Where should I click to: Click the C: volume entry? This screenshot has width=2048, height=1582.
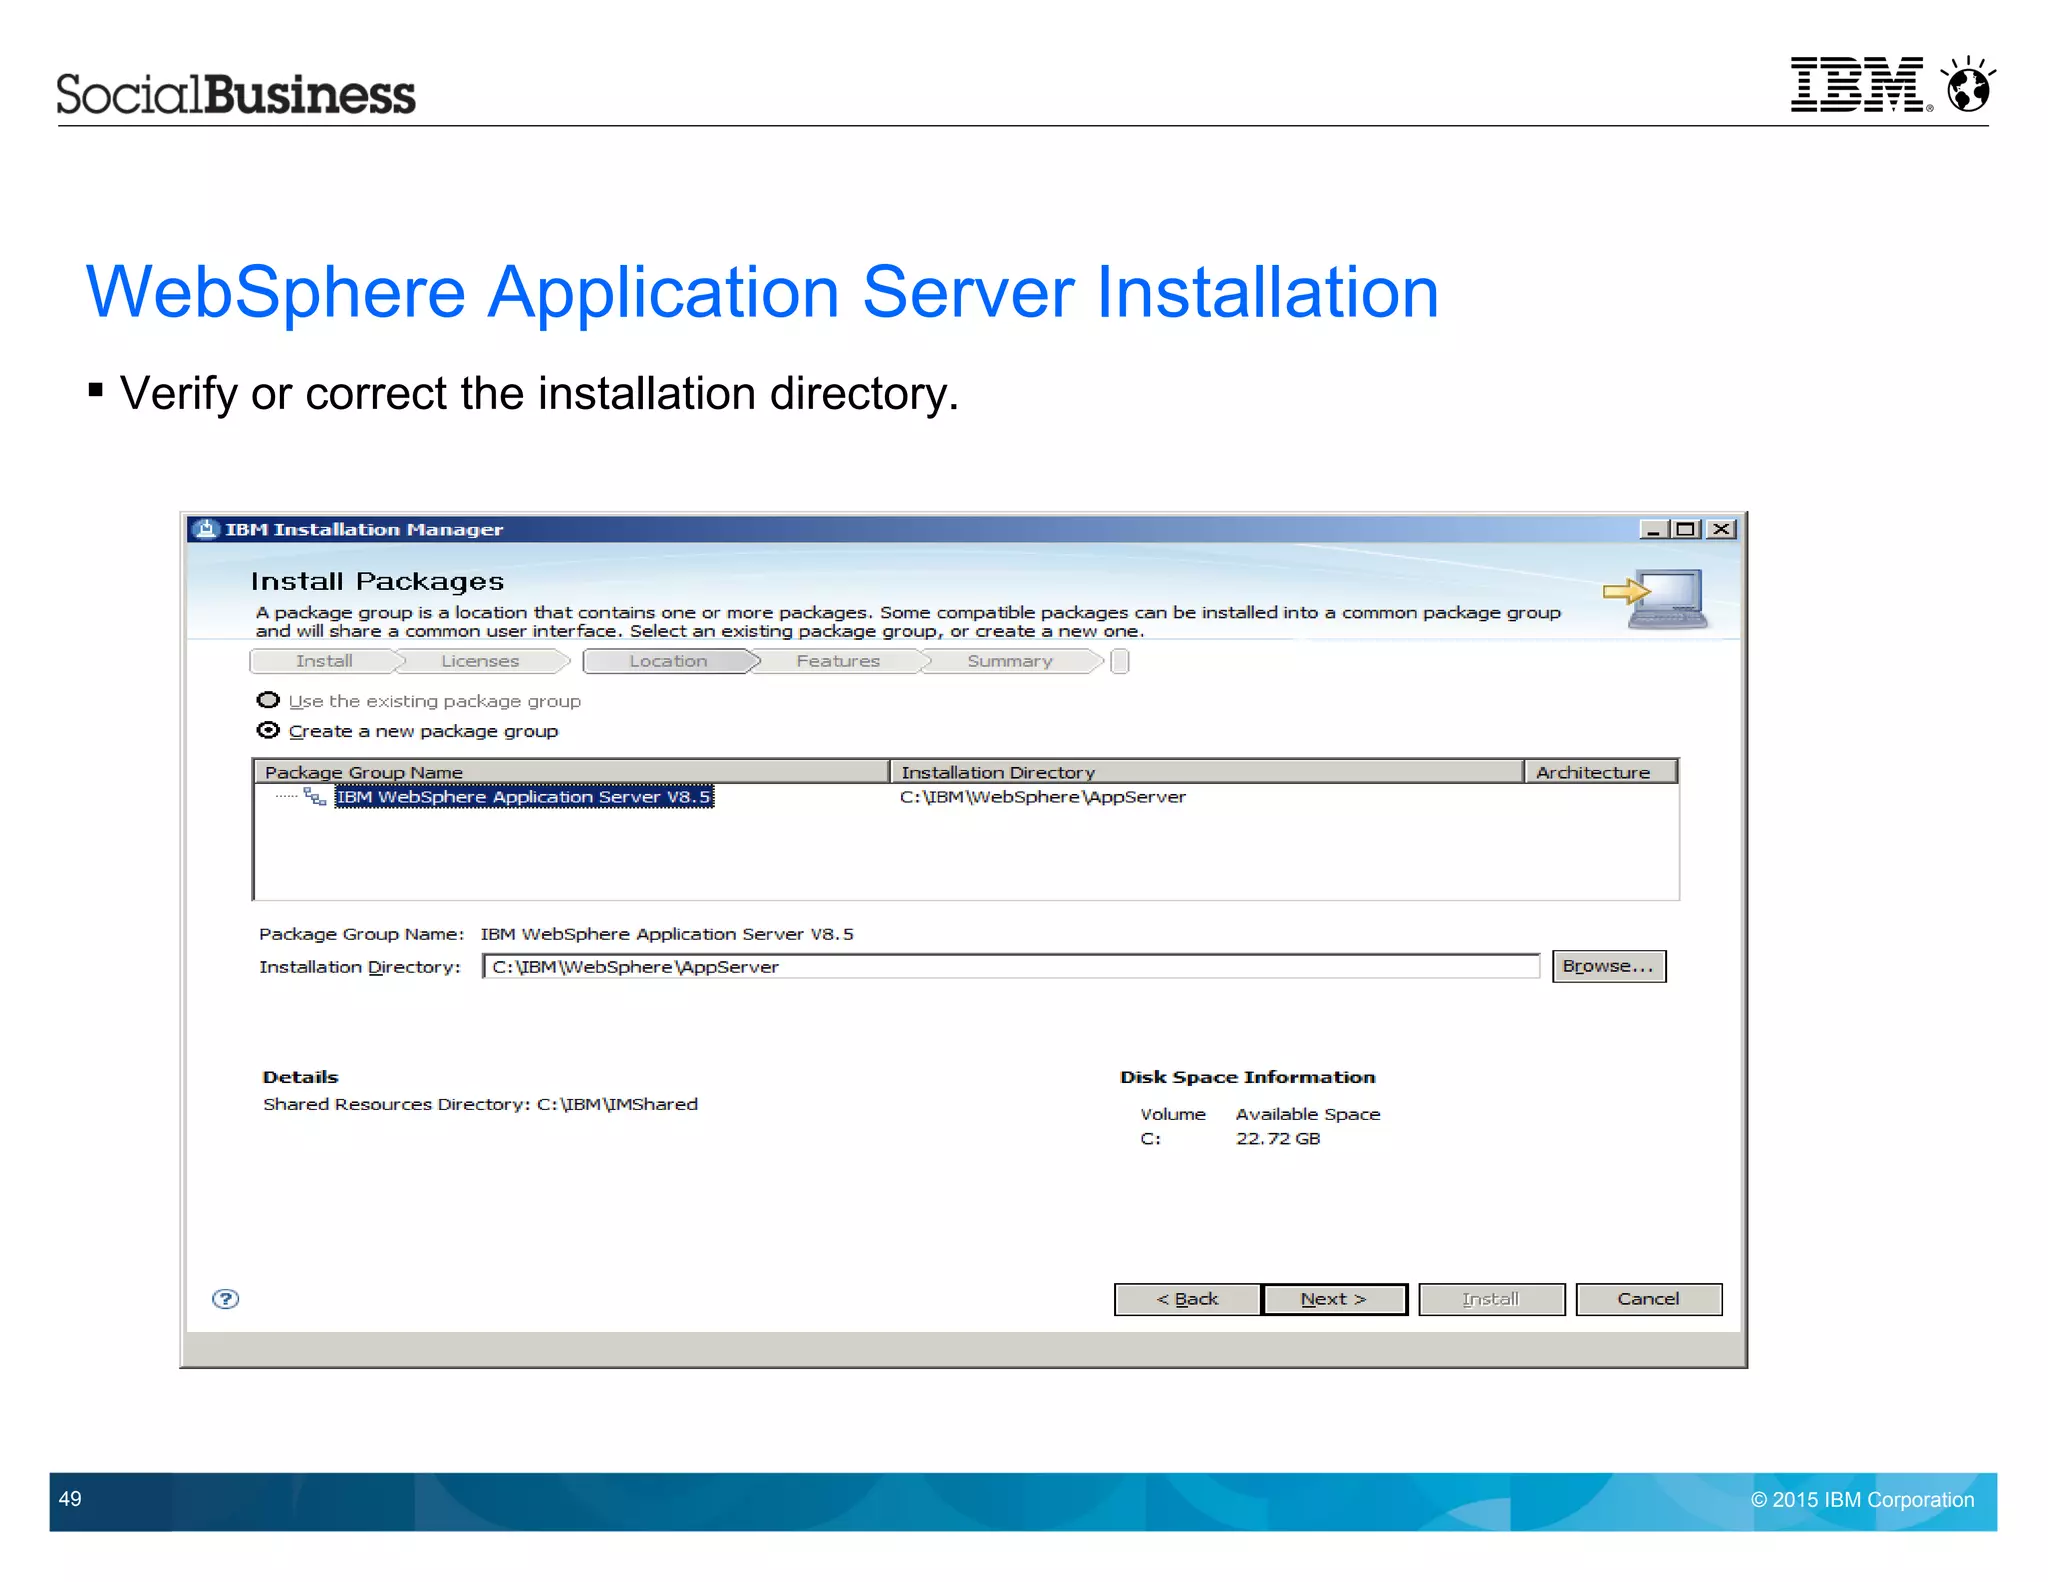point(1151,1139)
